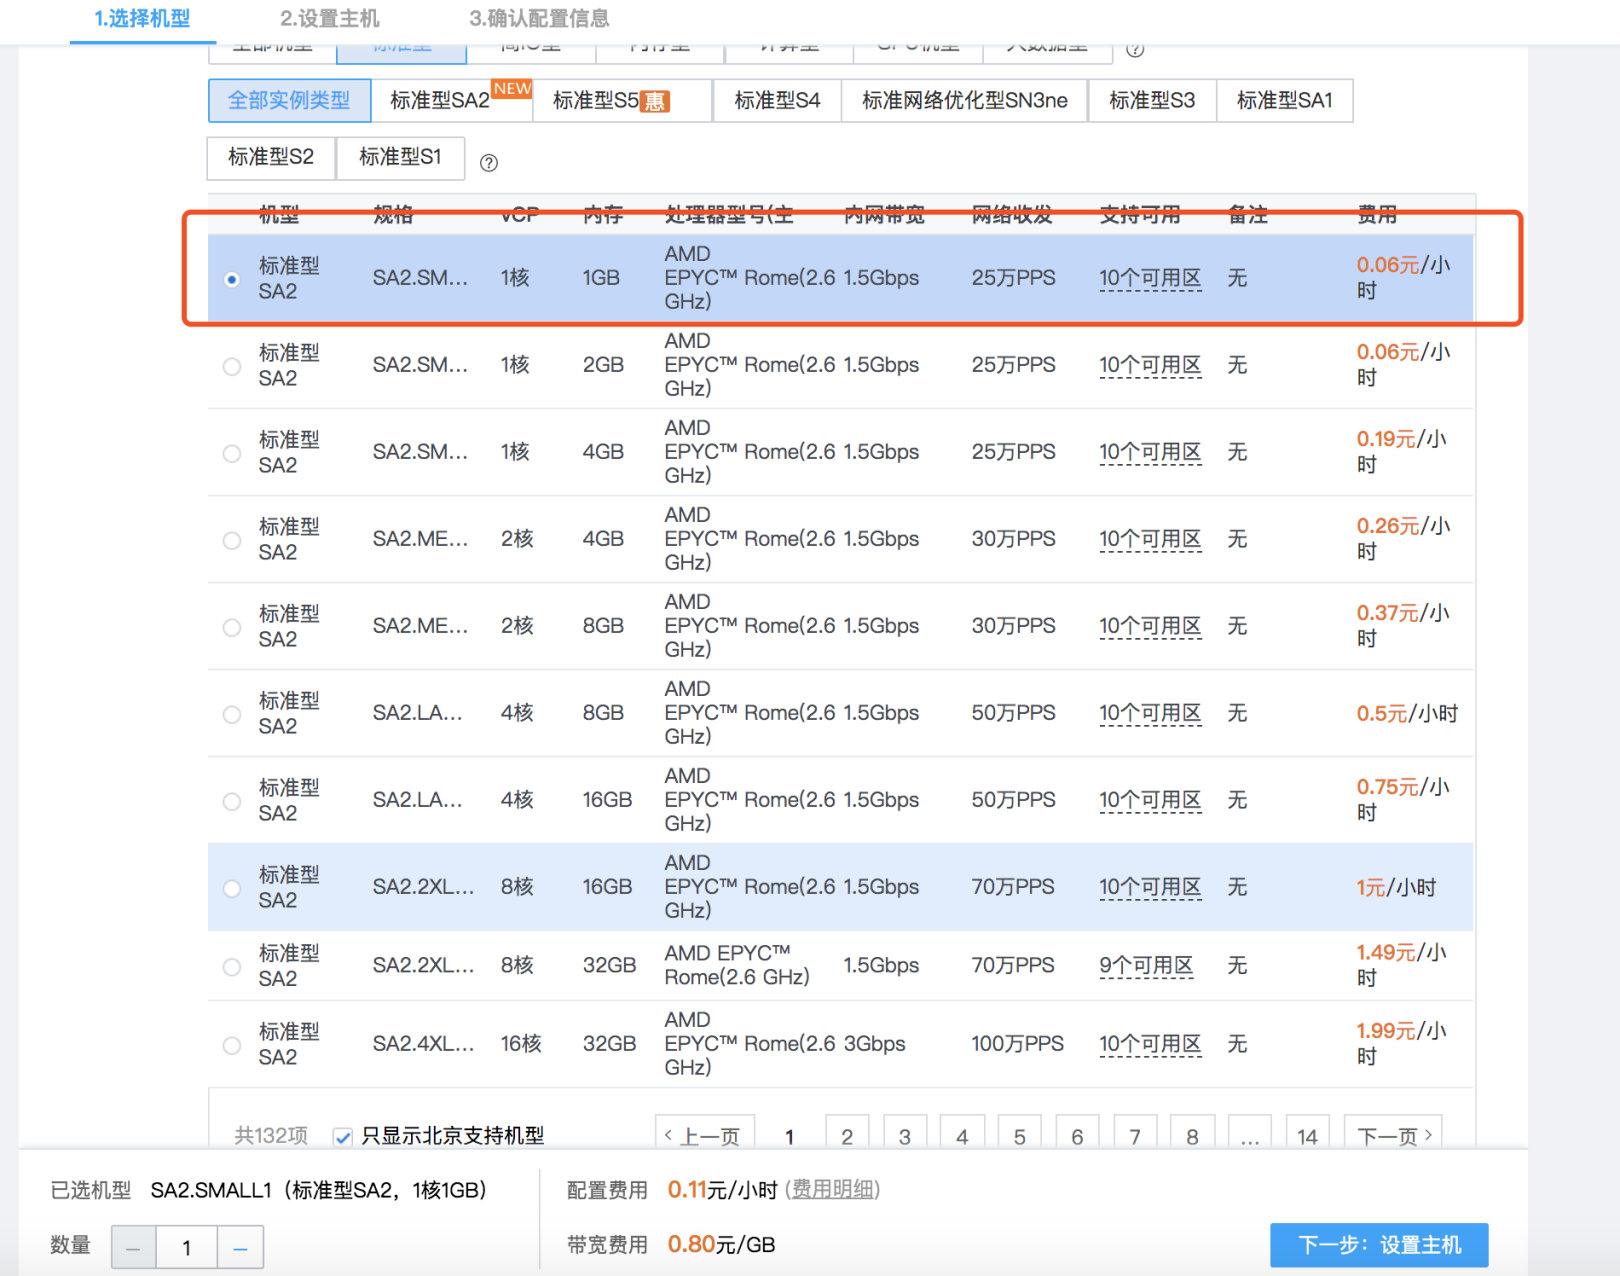This screenshot has height=1276, width=1620.
Task: Expand 10个可用区 in the selected first row
Action: 1150,279
